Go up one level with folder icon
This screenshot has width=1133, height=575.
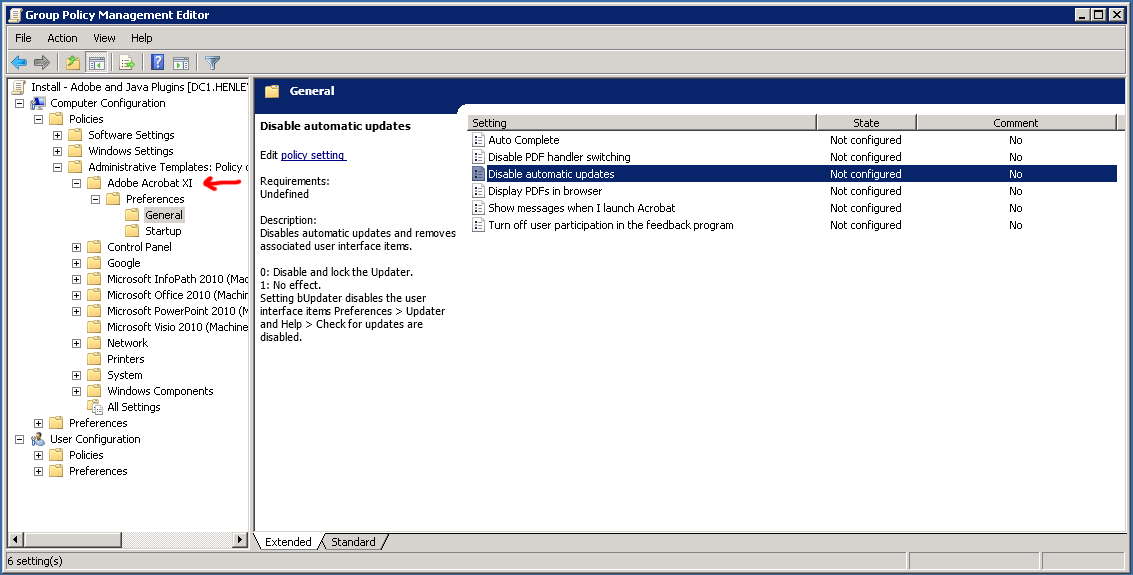click(x=73, y=63)
